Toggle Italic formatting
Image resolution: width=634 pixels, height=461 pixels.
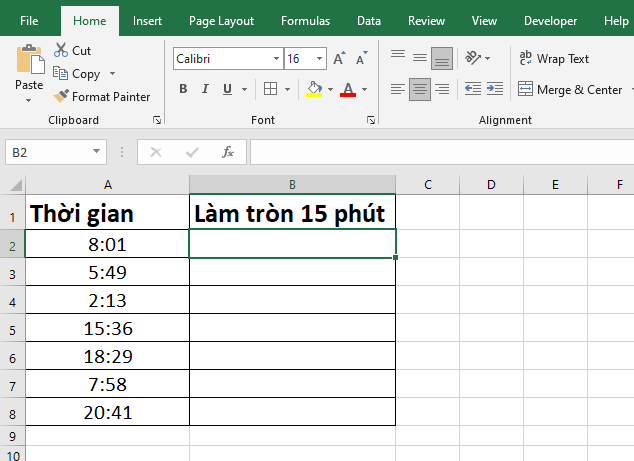click(x=205, y=89)
